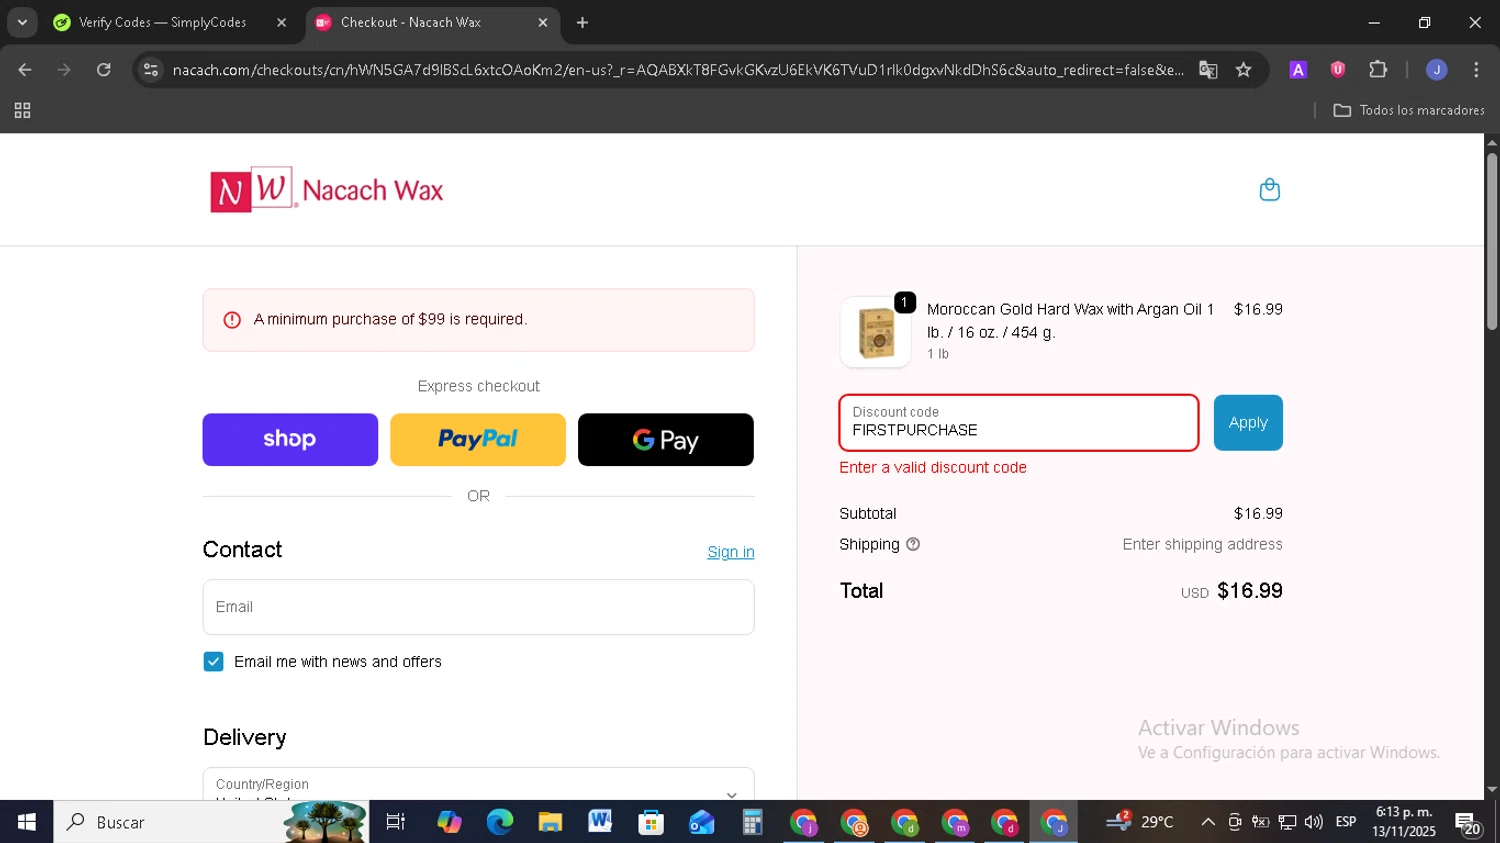Screen dimensions: 1500x843
Task: Open the notifications center icon
Action: click(1468, 824)
